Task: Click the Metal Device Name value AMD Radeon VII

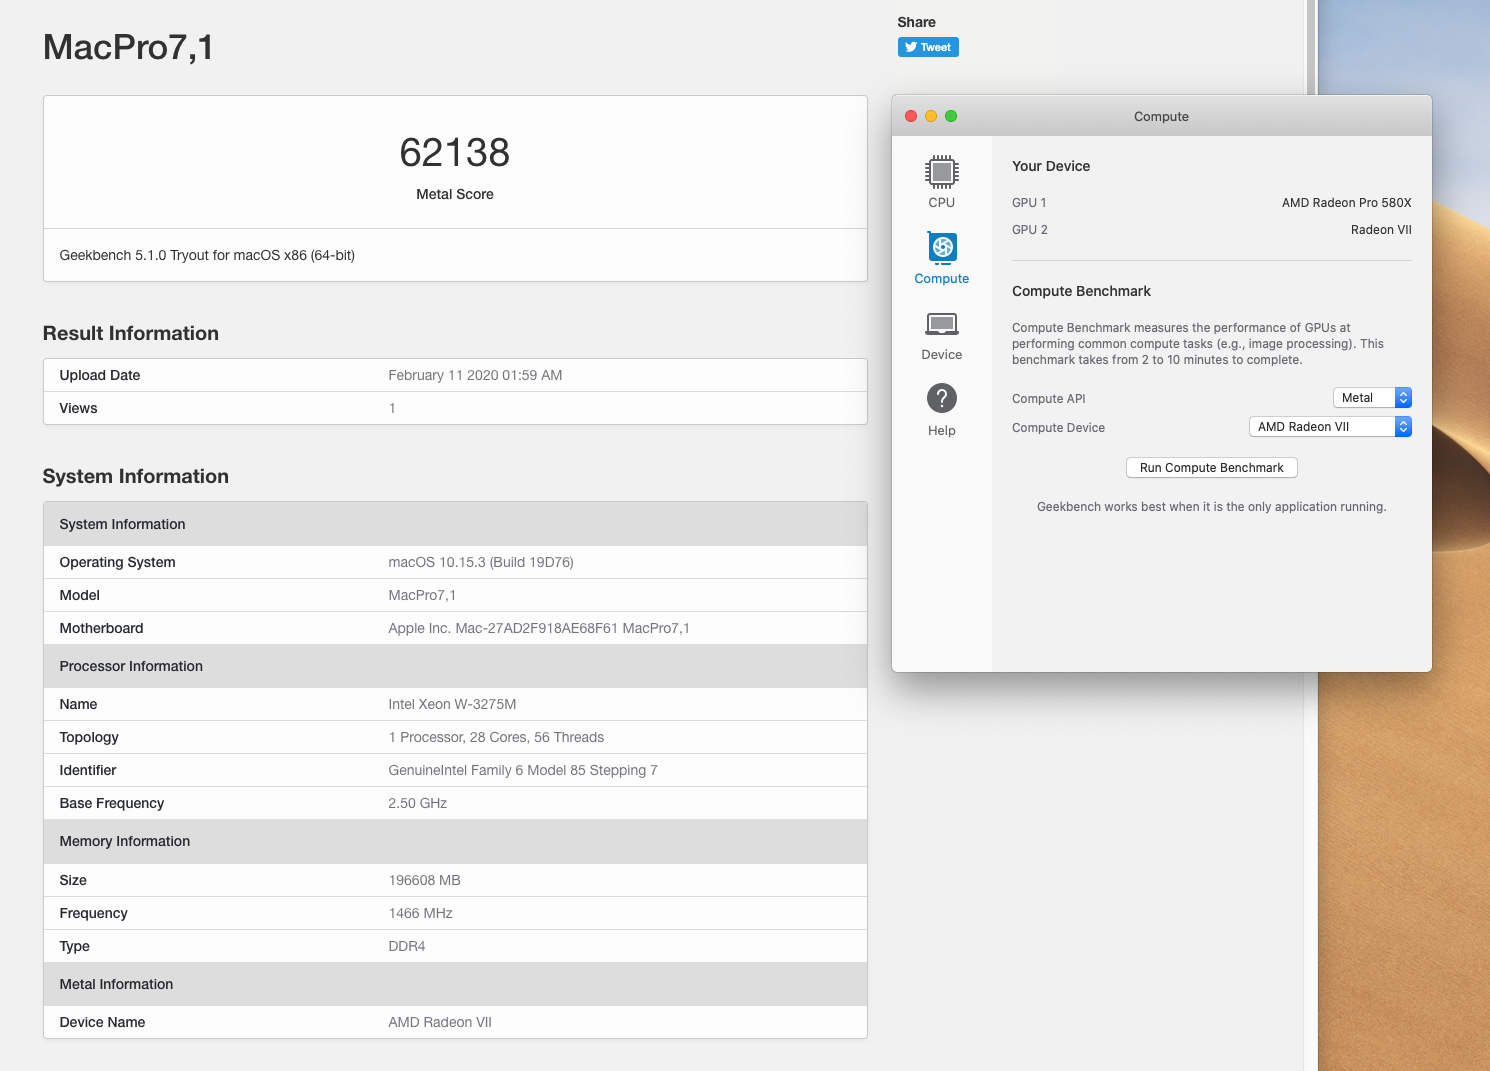Action: (x=440, y=1022)
